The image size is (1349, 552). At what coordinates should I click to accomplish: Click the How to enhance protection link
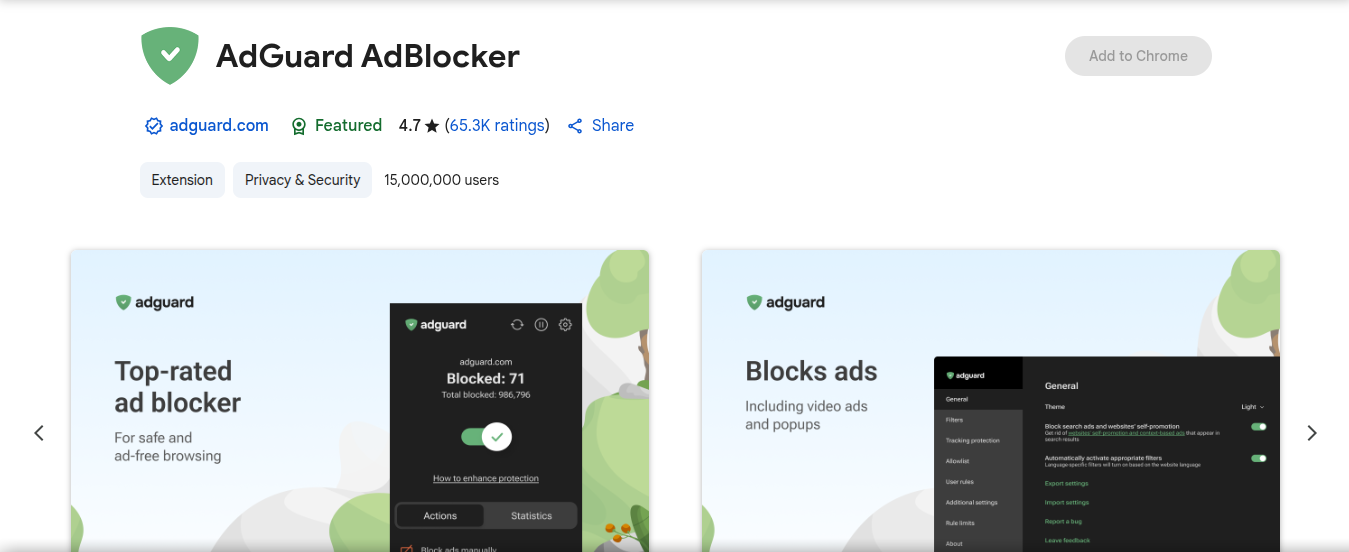pyautogui.click(x=486, y=478)
